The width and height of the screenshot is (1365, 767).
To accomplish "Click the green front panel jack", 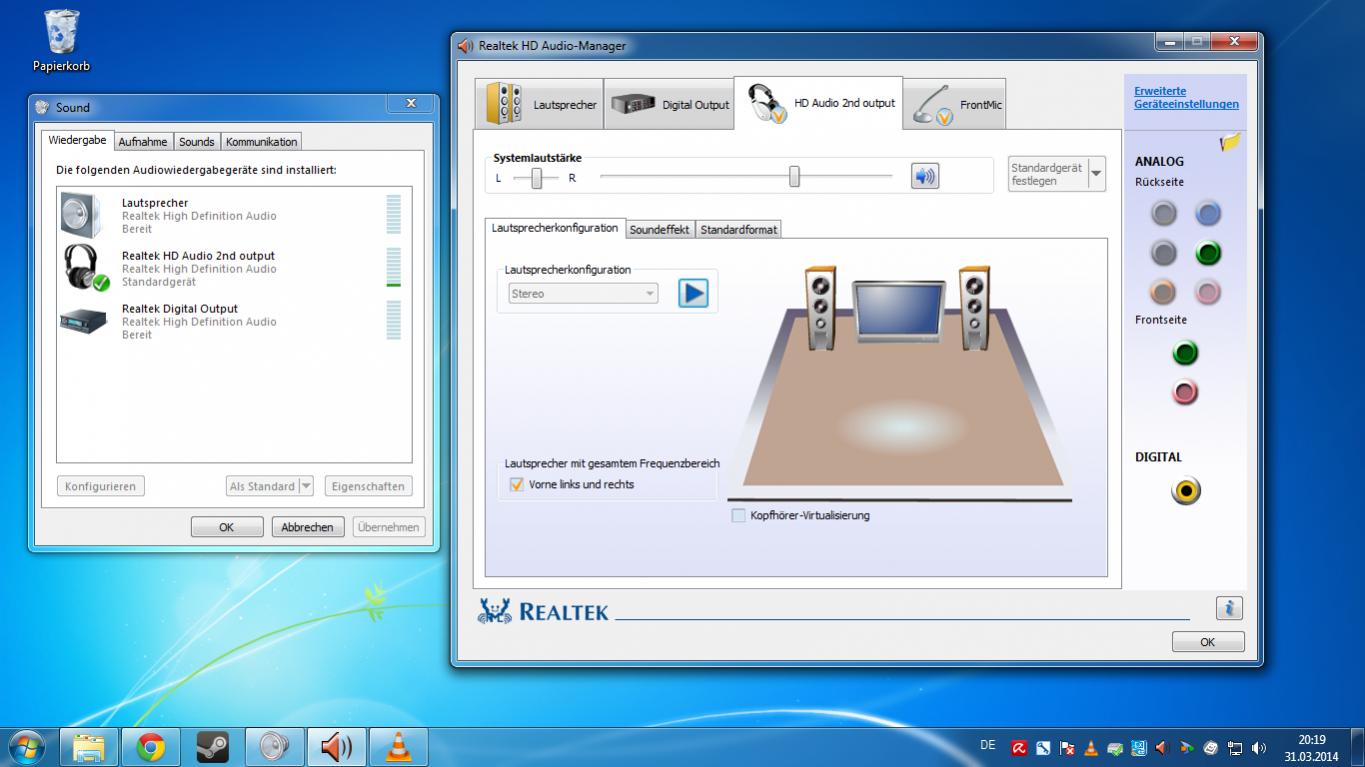I will coord(1185,353).
